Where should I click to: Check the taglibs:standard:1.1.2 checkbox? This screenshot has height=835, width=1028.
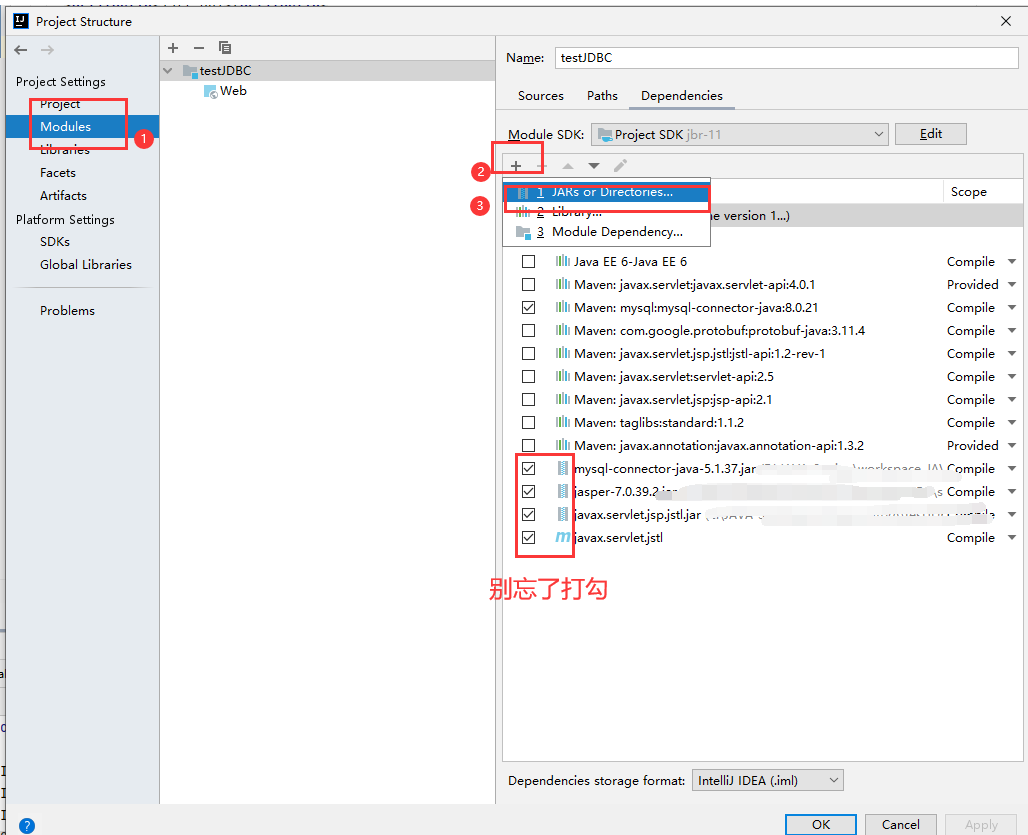528,422
